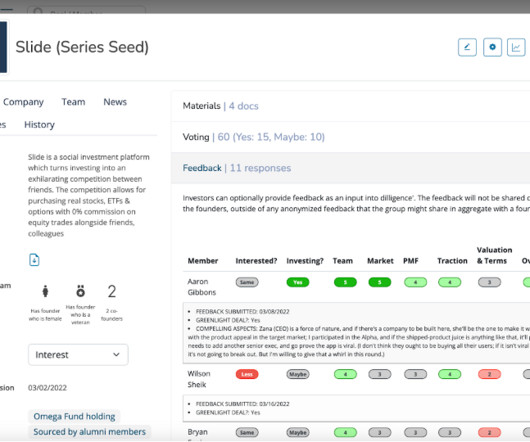Click the Investing? column header
530x442 pixels.
tap(305, 261)
